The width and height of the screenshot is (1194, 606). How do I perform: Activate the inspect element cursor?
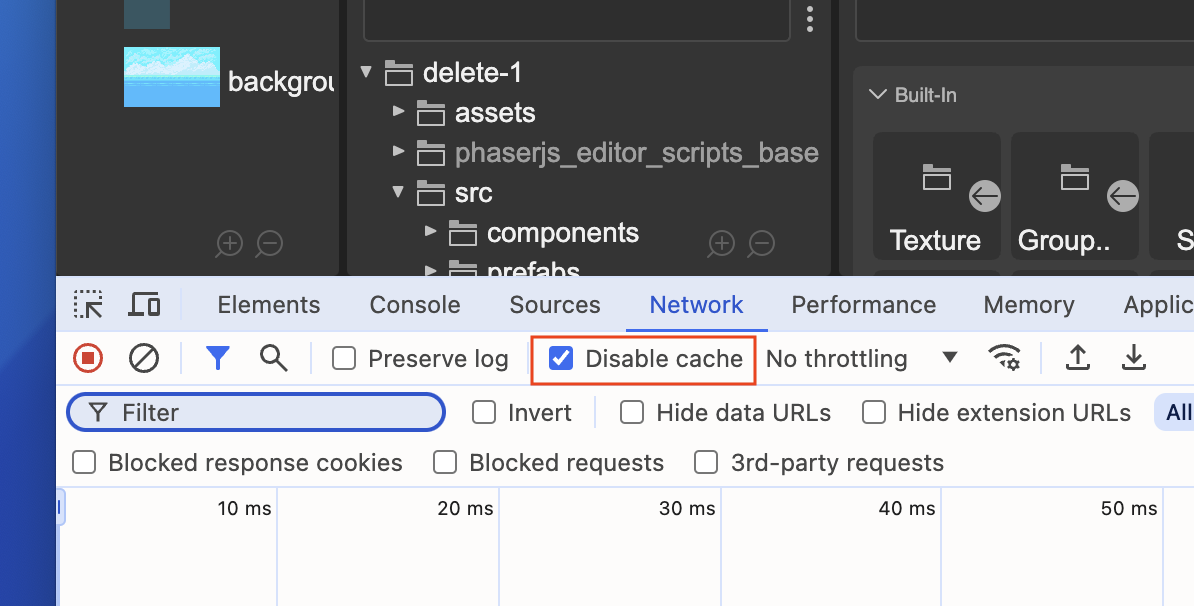87,304
